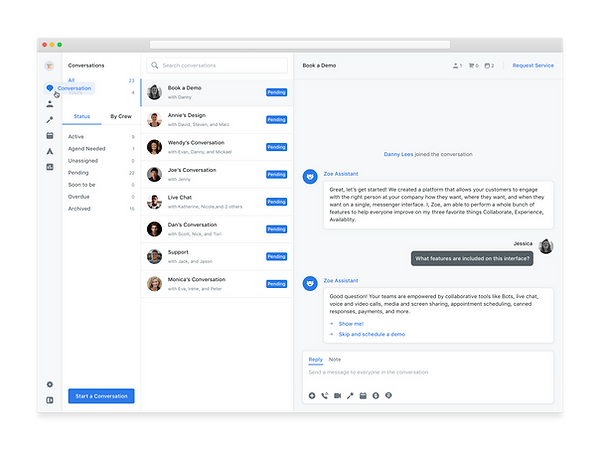Open Joe's Conversation
This screenshot has height=449, width=600.
coord(217,175)
